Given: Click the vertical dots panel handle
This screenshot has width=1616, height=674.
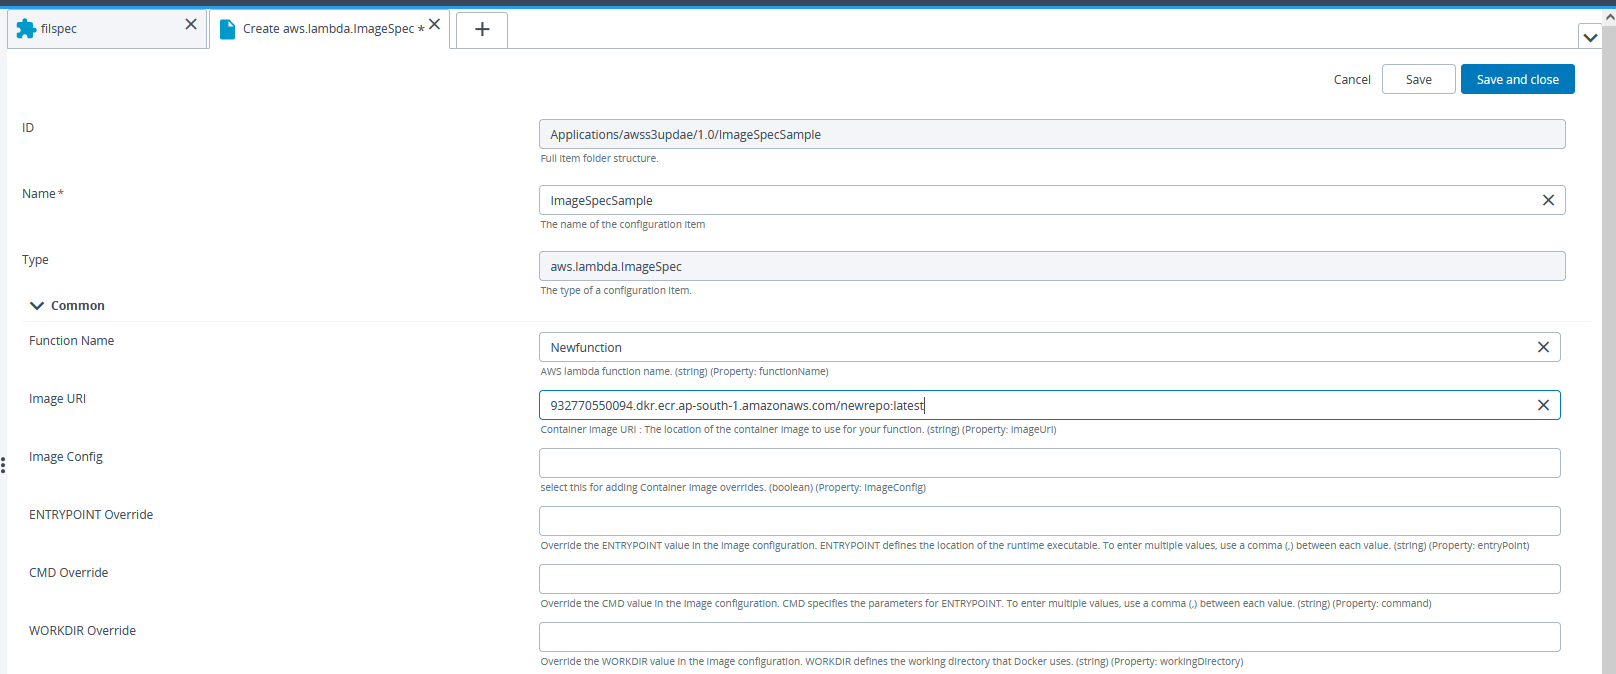Looking at the screenshot, I should click(3, 465).
